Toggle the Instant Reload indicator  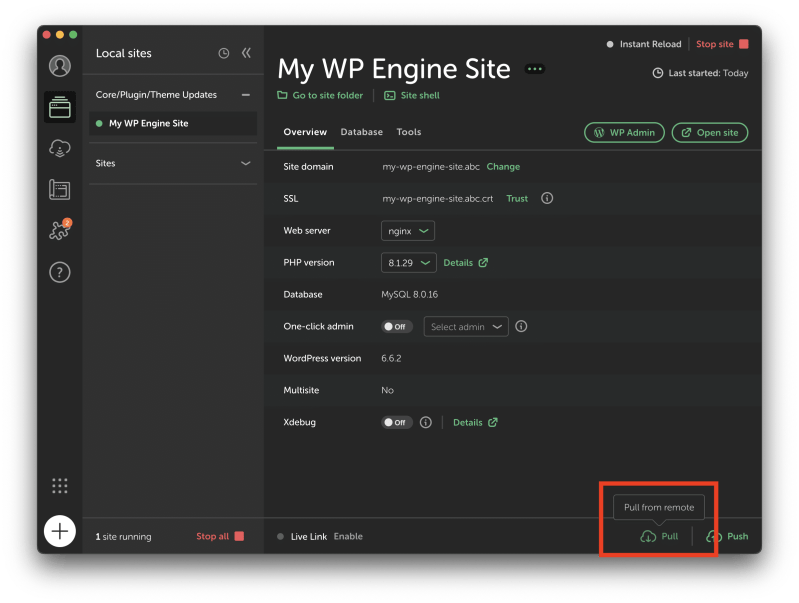click(x=610, y=44)
